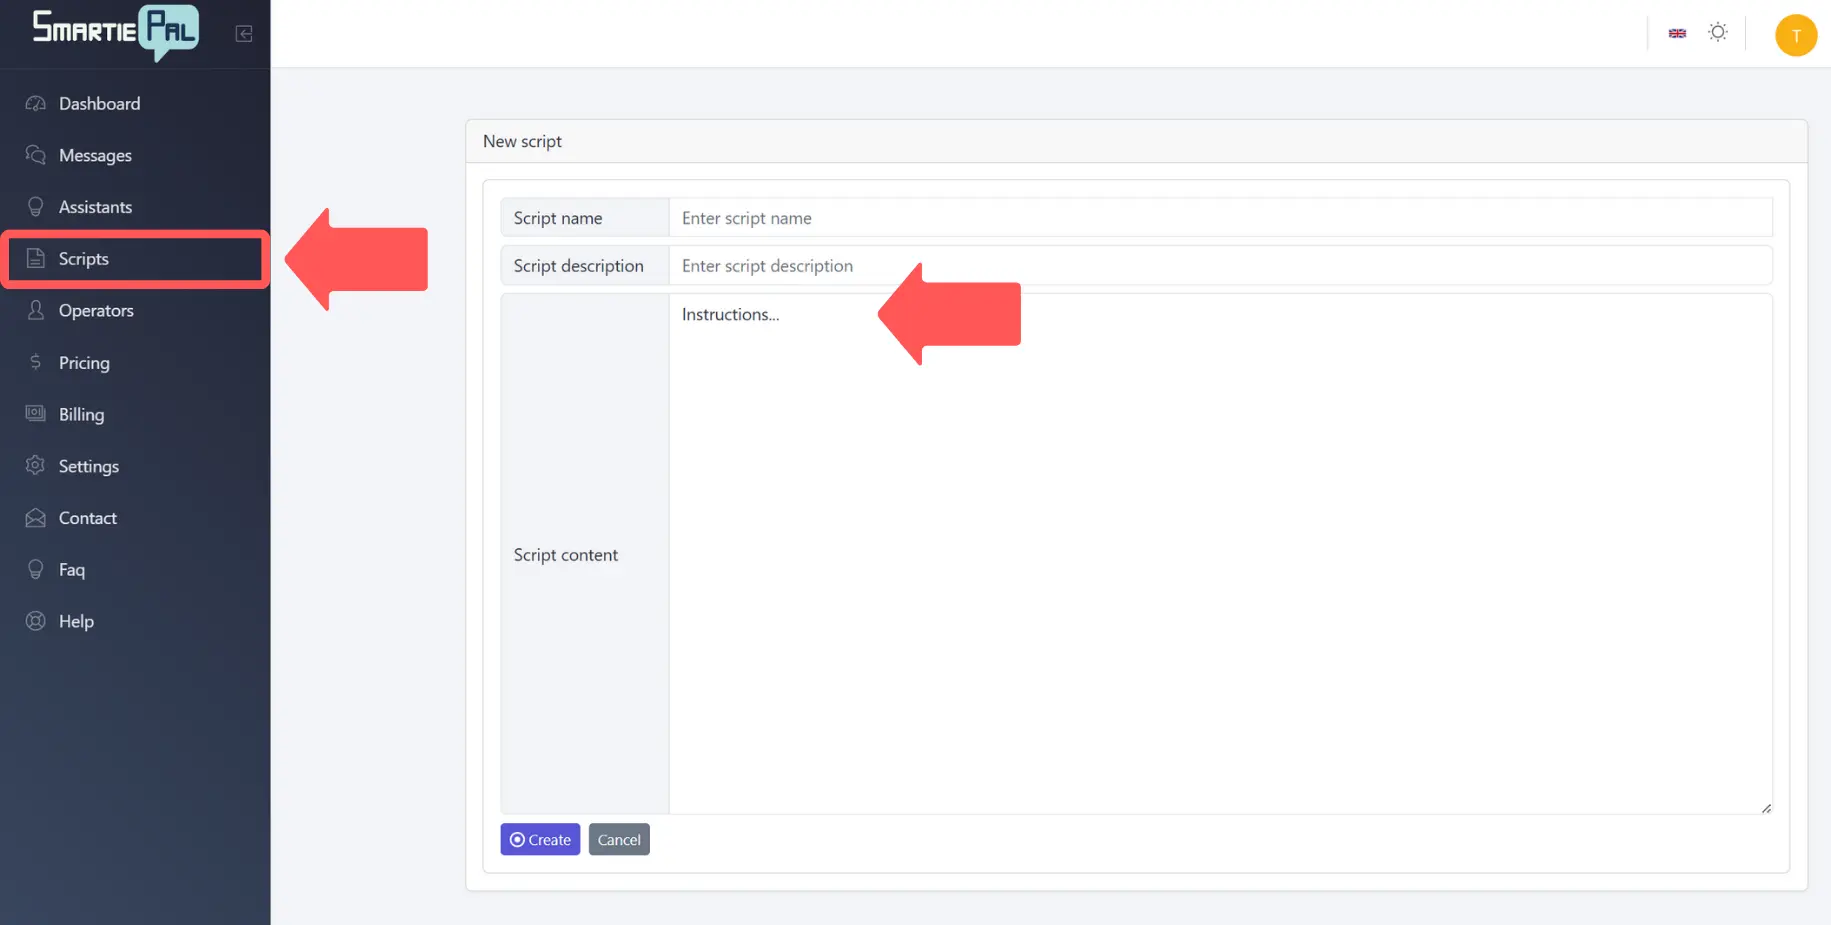The height and width of the screenshot is (925, 1831).
Task: Click the Contact envelope icon
Action: [36, 518]
